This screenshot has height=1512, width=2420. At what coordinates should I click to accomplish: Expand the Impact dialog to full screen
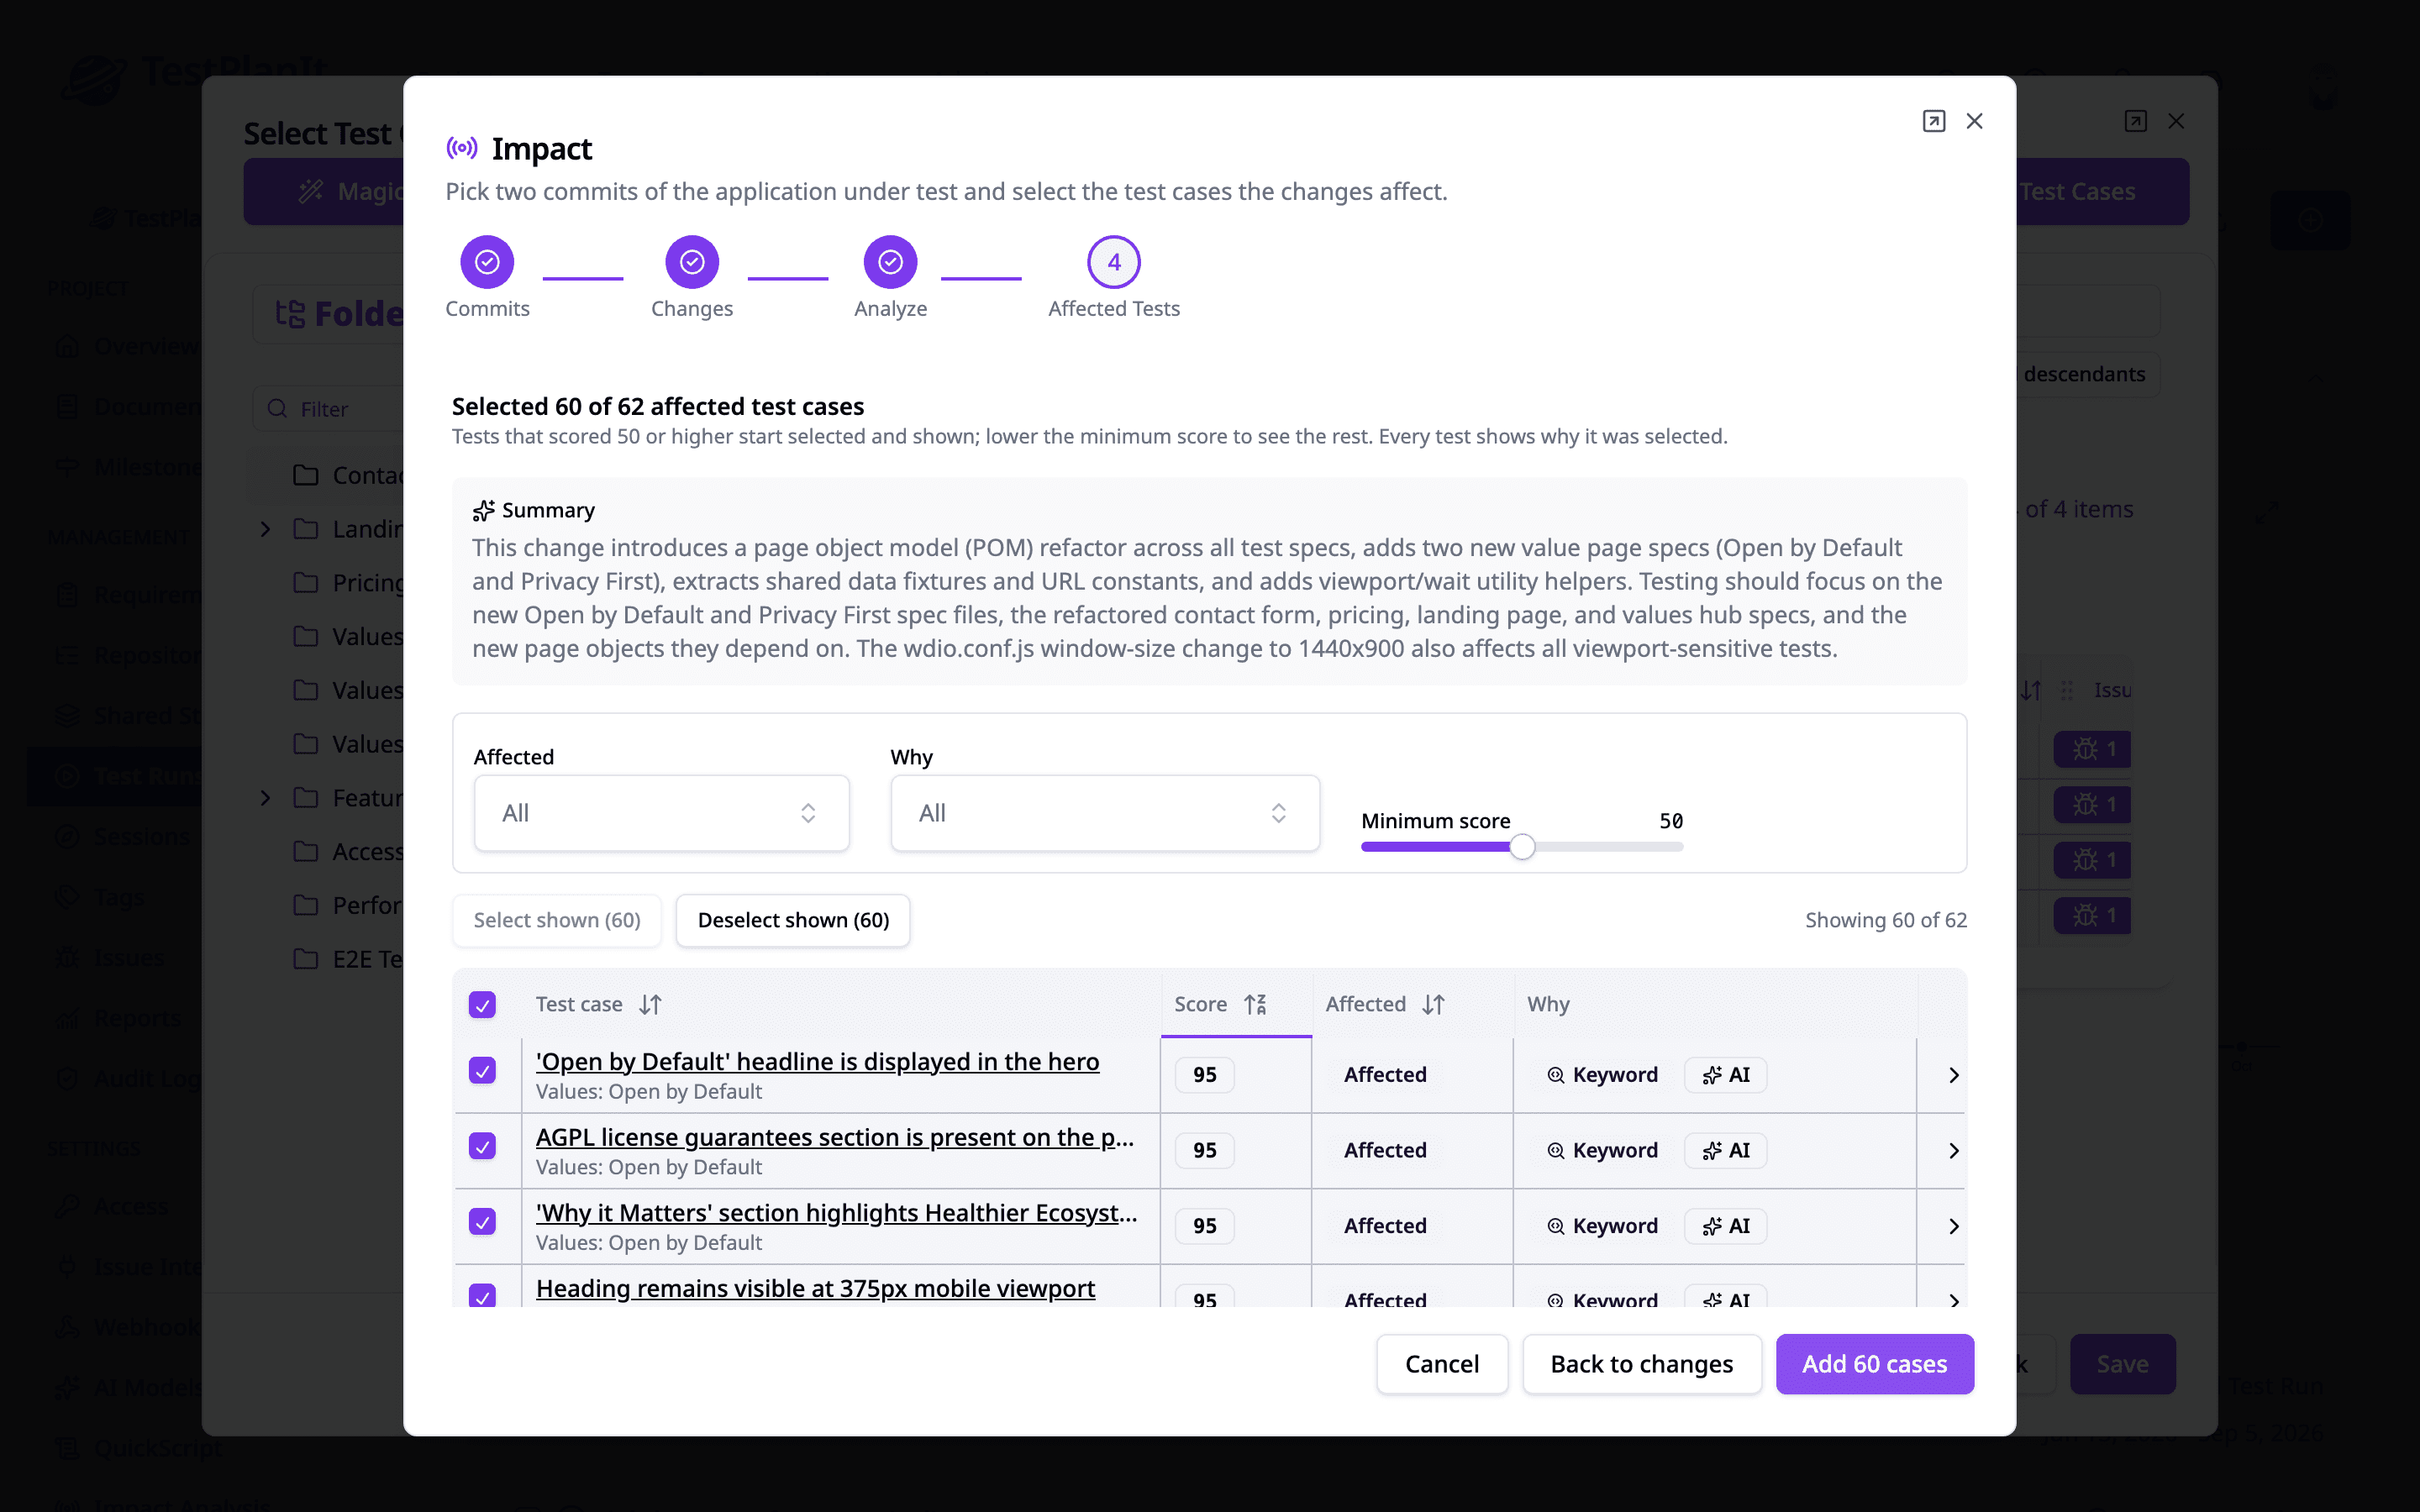(1933, 121)
